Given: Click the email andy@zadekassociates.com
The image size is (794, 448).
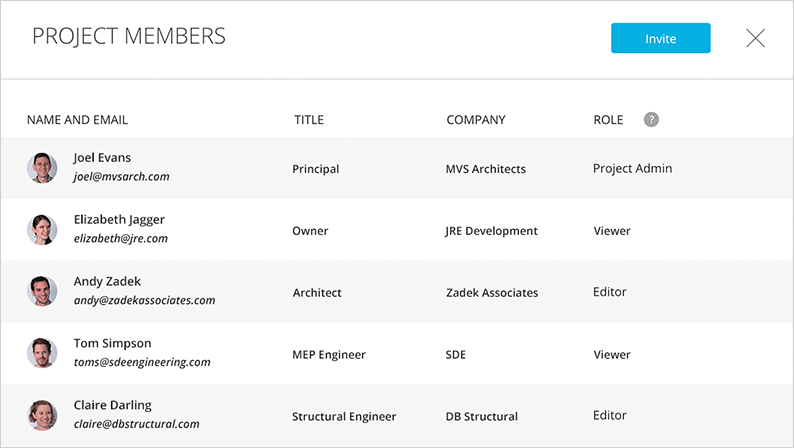Looking at the screenshot, I should click(144, 300).
